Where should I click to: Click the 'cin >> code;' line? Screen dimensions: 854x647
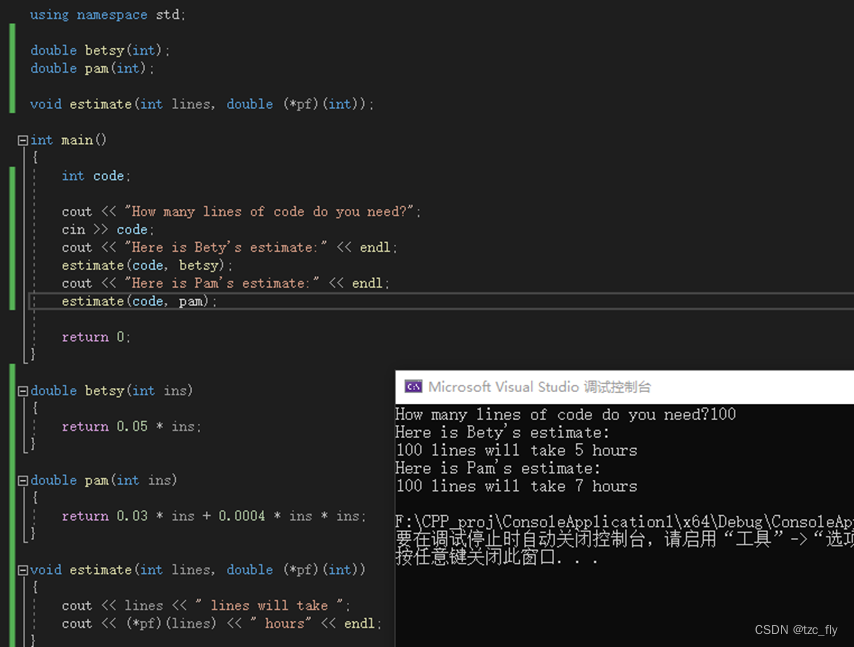[108, 229]
